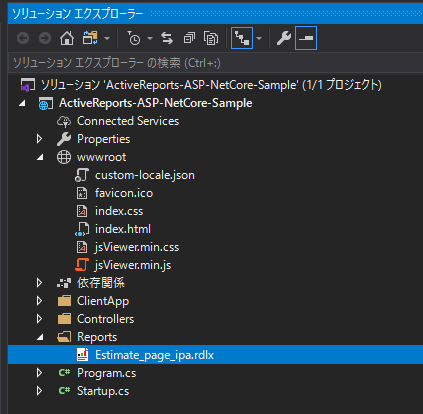Click the Collapse All icon

point(189,39)
